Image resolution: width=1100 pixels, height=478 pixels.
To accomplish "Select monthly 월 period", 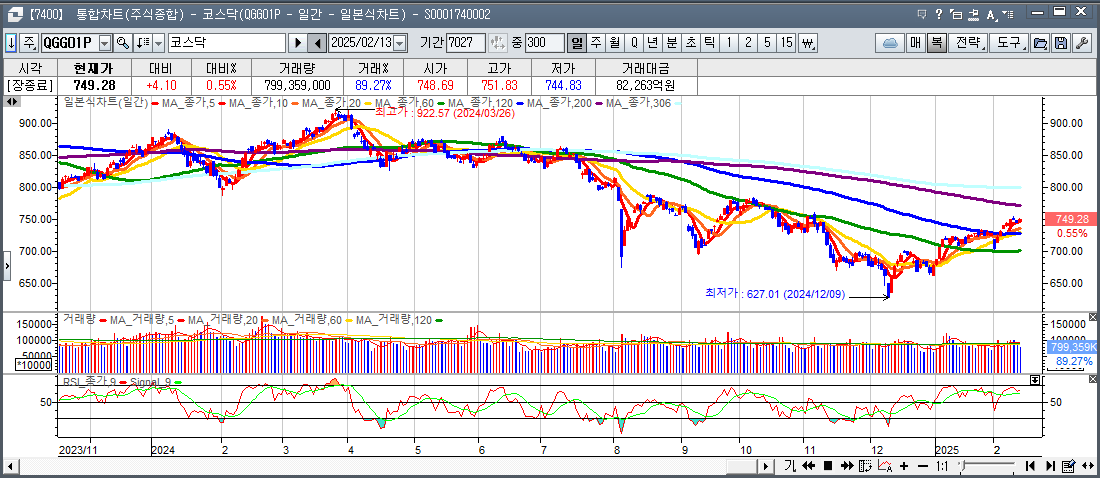I will [615, 43].
